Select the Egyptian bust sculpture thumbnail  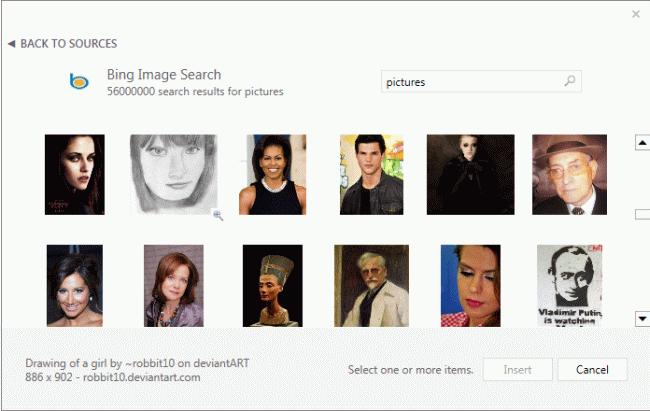point(272,285)
